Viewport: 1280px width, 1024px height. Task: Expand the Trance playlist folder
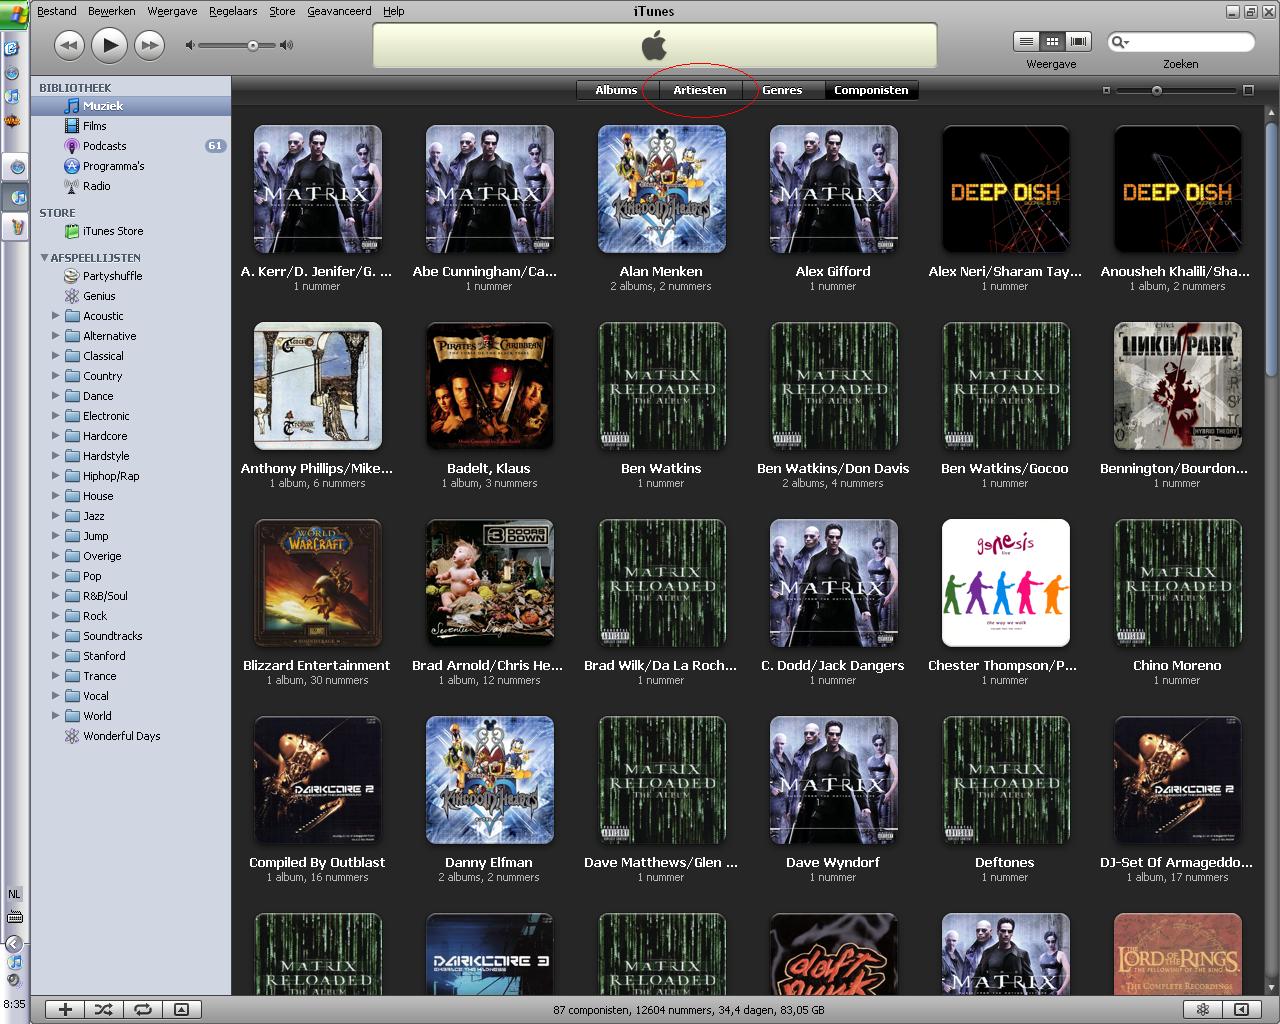pos(56,676)
